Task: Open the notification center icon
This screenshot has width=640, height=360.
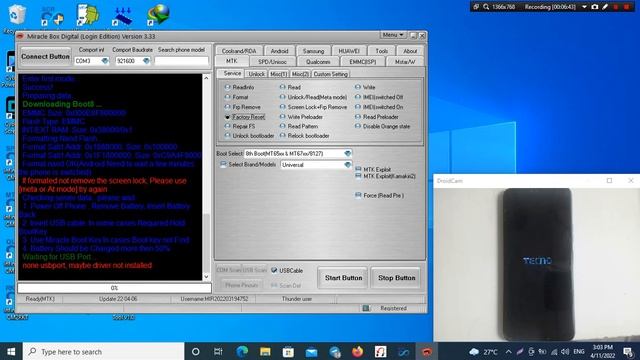Action: pos(628,351)
